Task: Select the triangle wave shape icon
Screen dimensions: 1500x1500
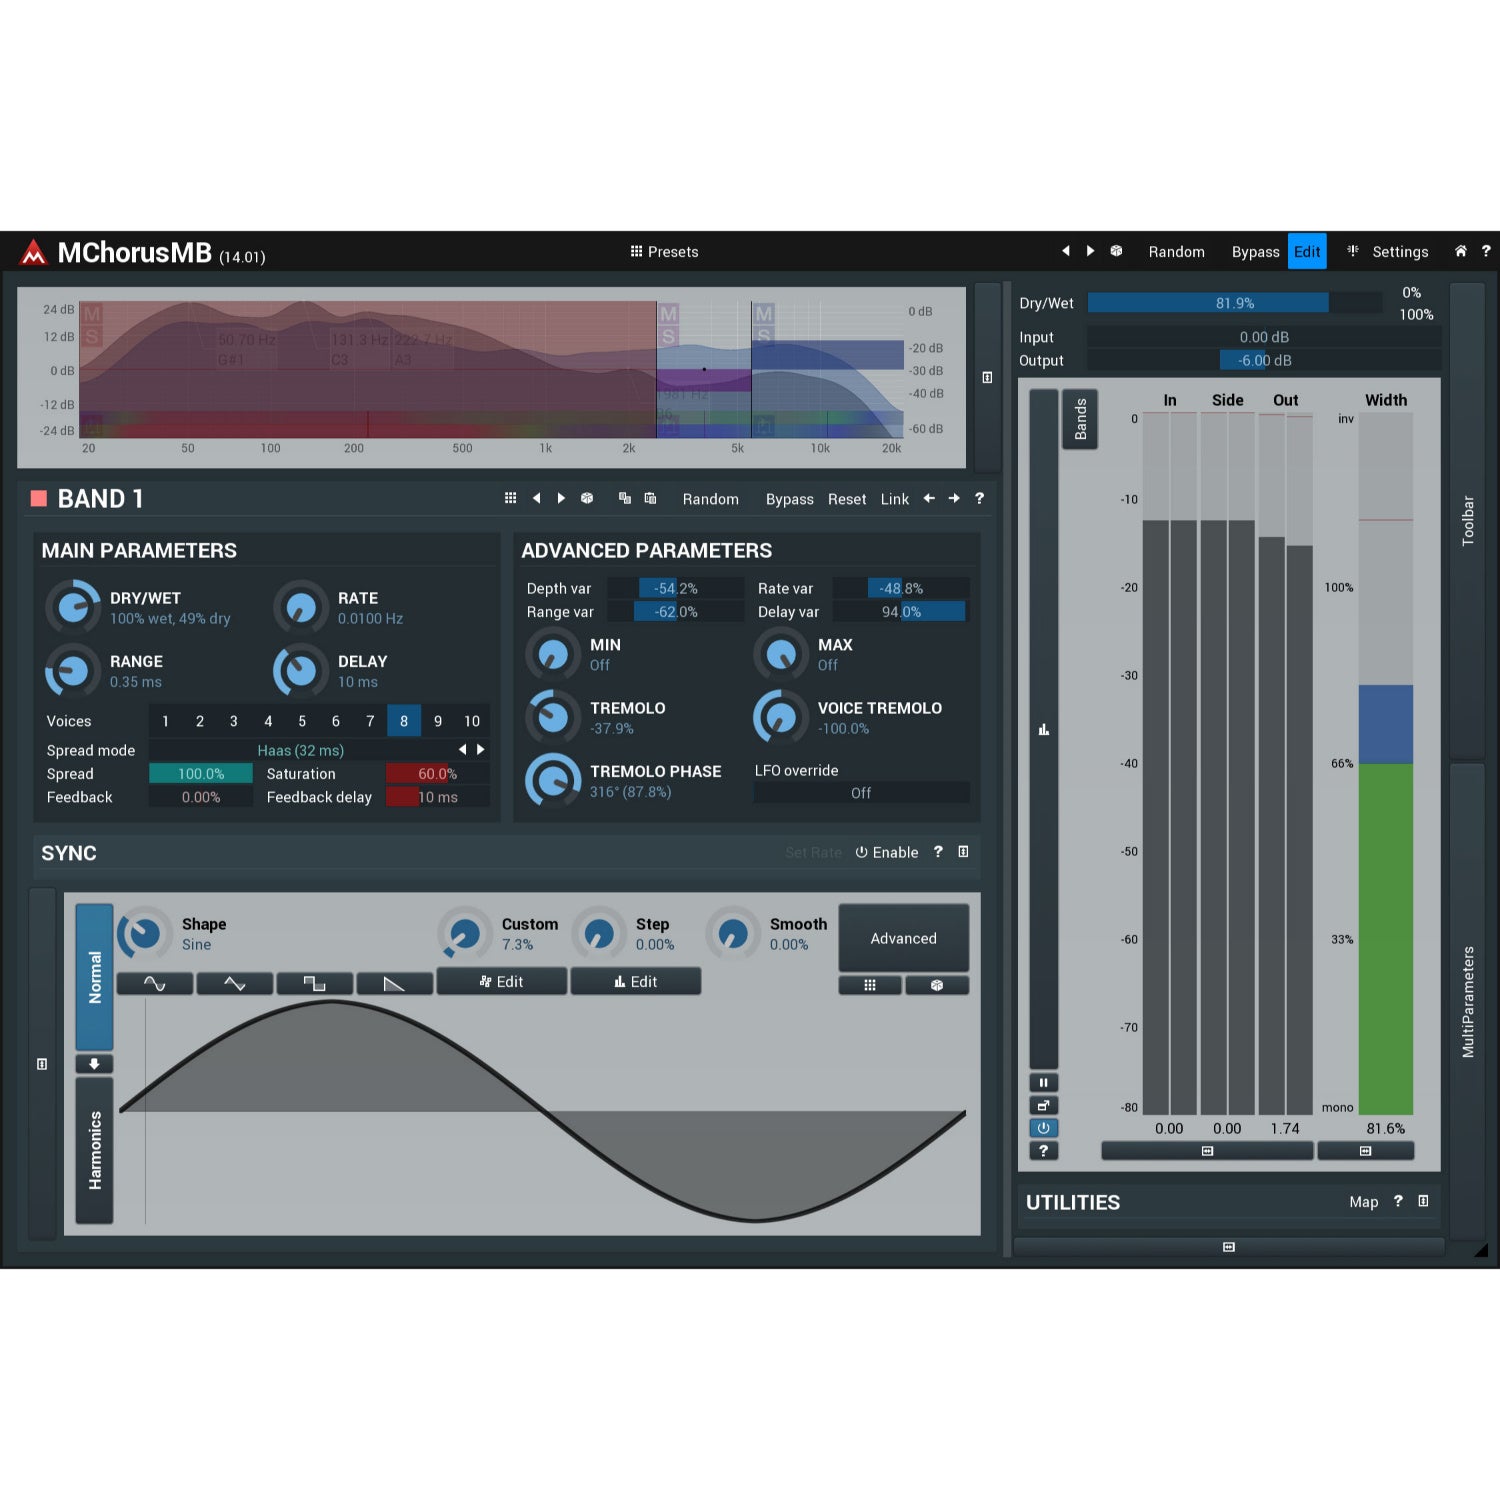Action: pyautogui.click(x=235, y=984)
